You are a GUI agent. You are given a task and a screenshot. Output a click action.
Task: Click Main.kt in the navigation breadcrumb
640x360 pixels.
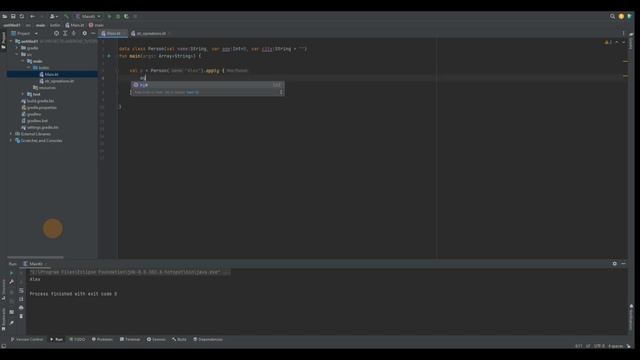tap(75, 25)
